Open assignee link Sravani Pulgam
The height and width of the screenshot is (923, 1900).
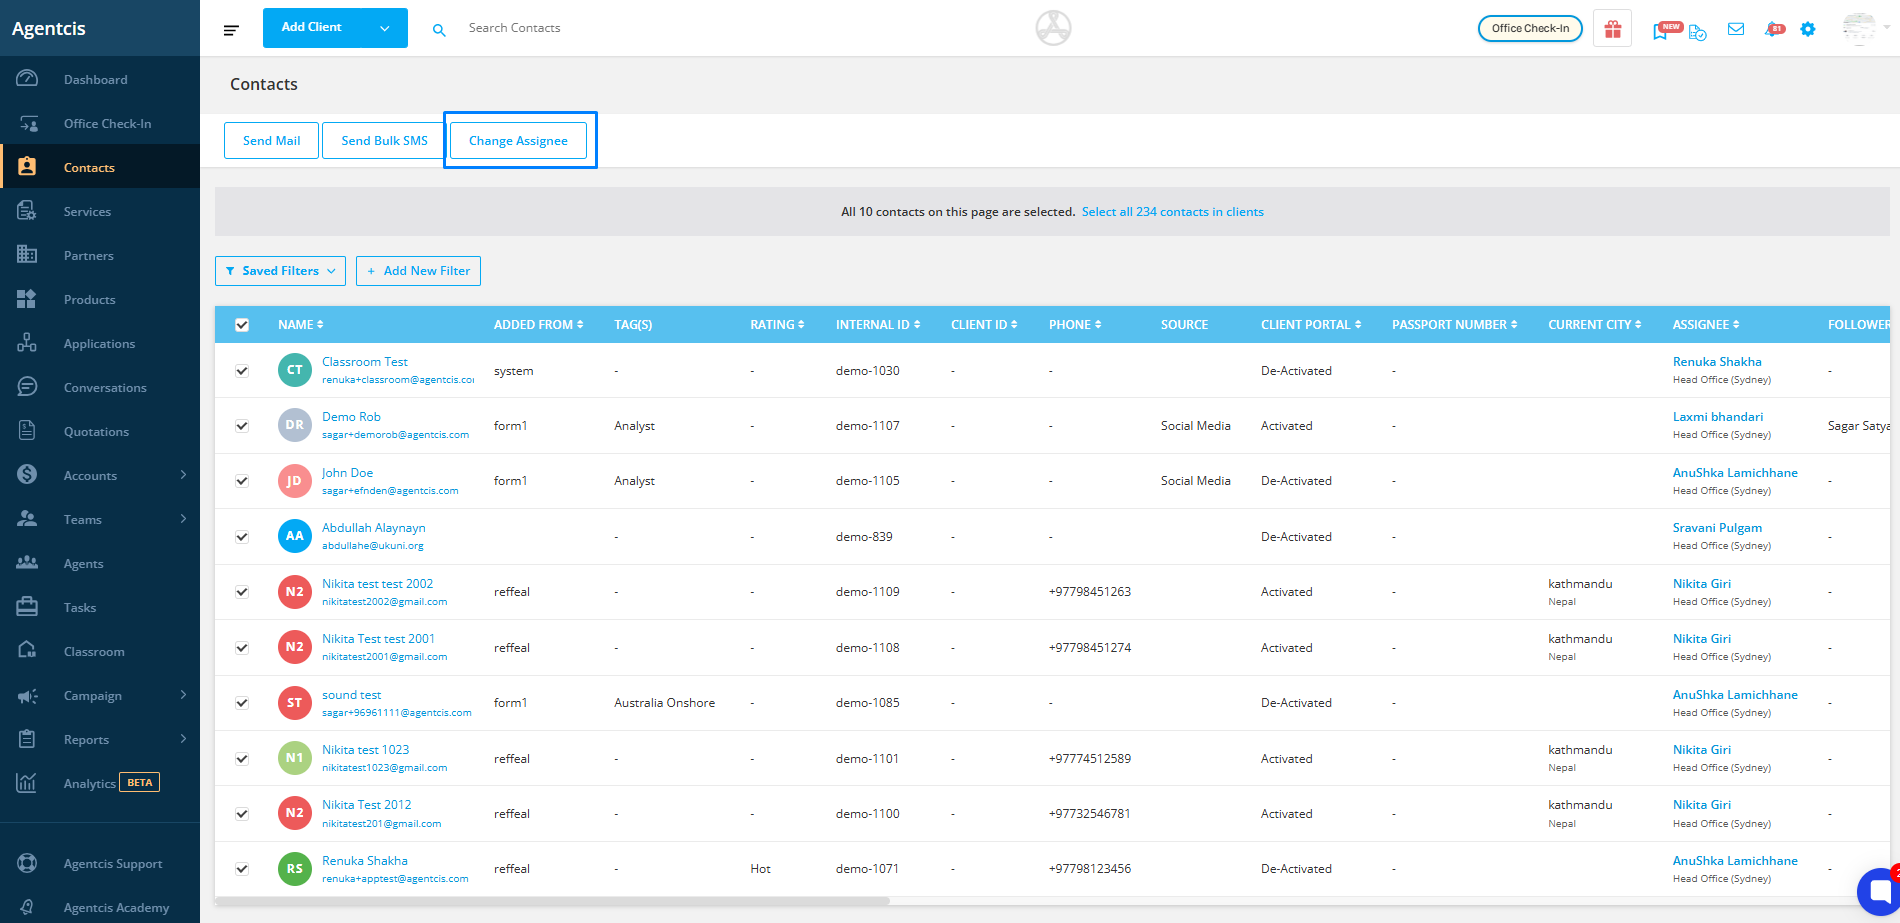click(x=1717, y=528)
